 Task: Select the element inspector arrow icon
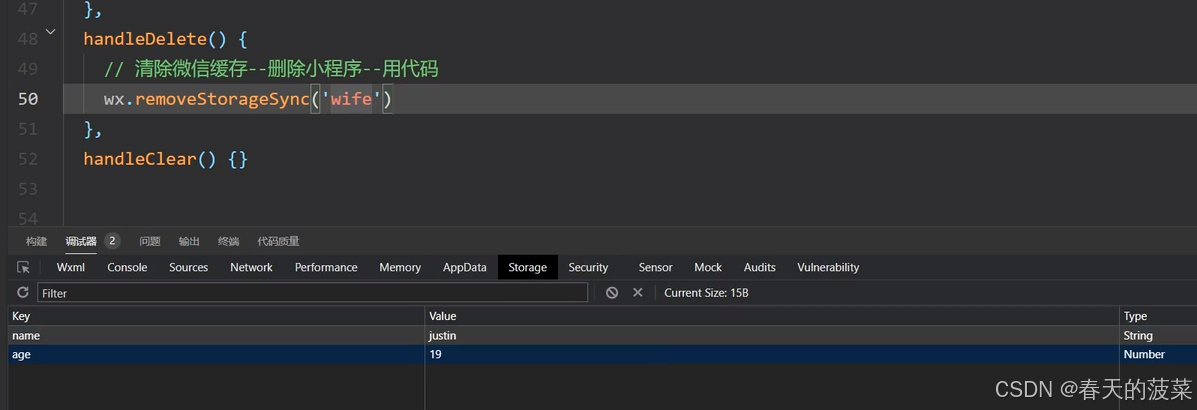pyautogui.click(x=24, y=267)
